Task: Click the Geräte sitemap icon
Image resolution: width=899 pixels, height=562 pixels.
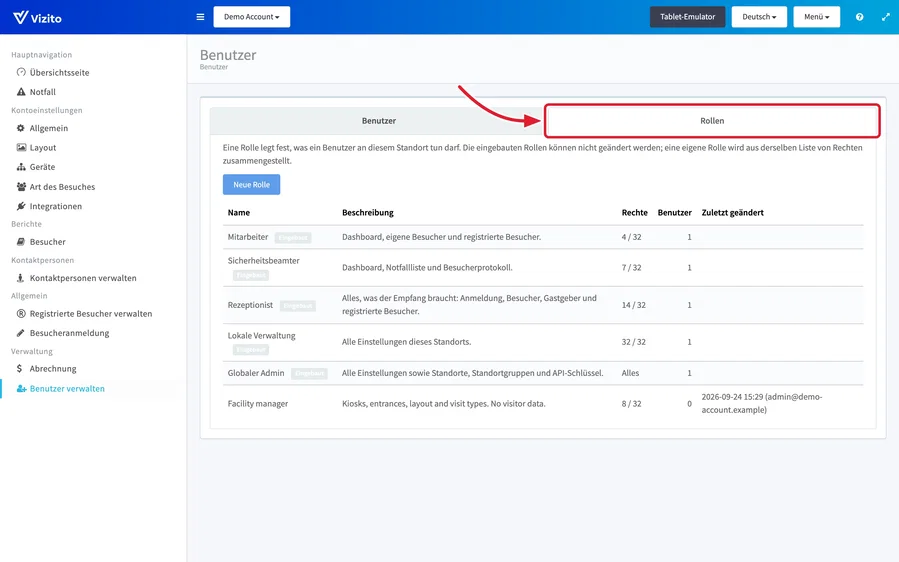Action: (21, 167)
